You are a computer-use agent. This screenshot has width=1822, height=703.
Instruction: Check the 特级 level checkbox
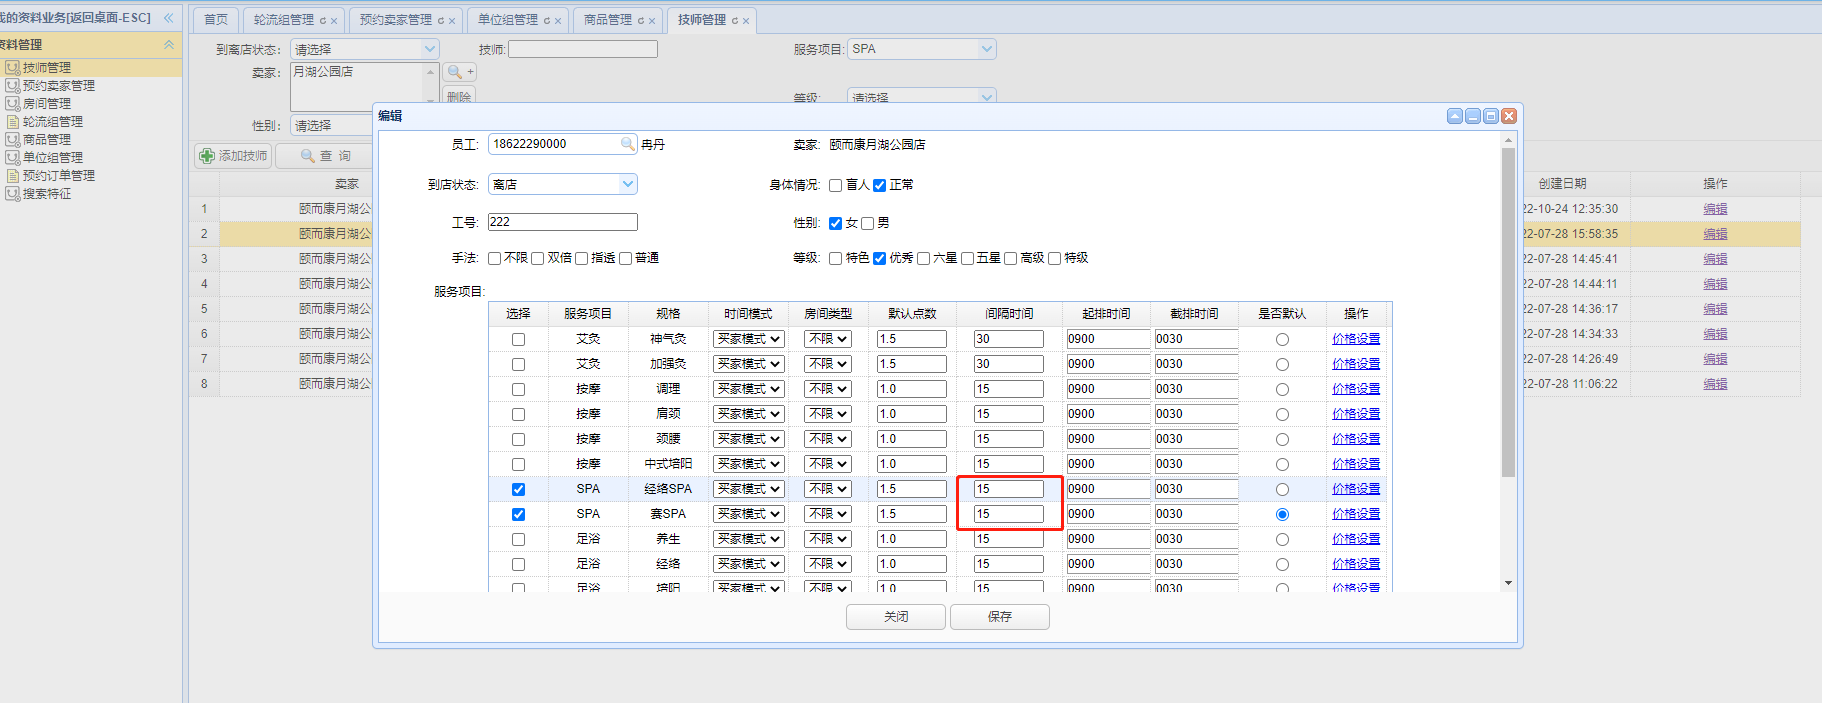[x=1054, y=258]
